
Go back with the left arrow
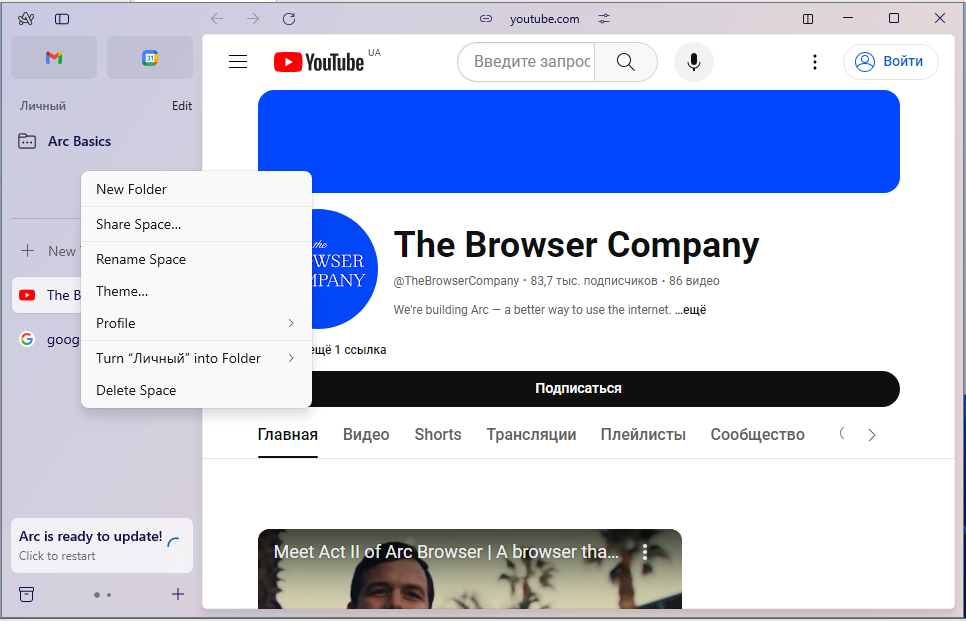(x=217, y=18)
